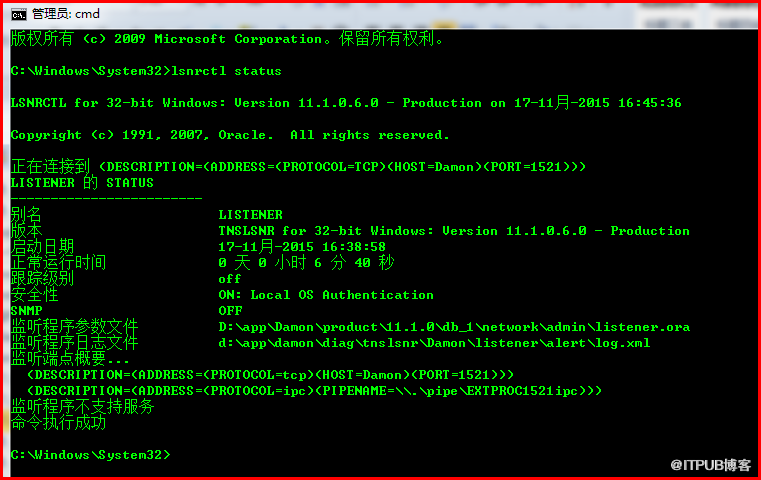Click the PROTOCOL=ipc EXTPROC1521ipc description line
Screen dimensions: 761x480
pos(314,391)
